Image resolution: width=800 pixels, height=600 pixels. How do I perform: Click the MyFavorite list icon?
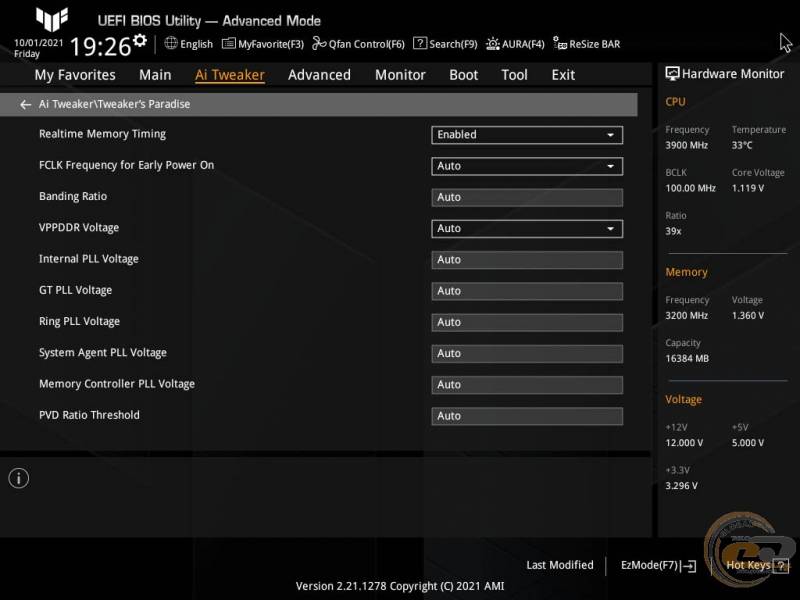tap(229, 44)
